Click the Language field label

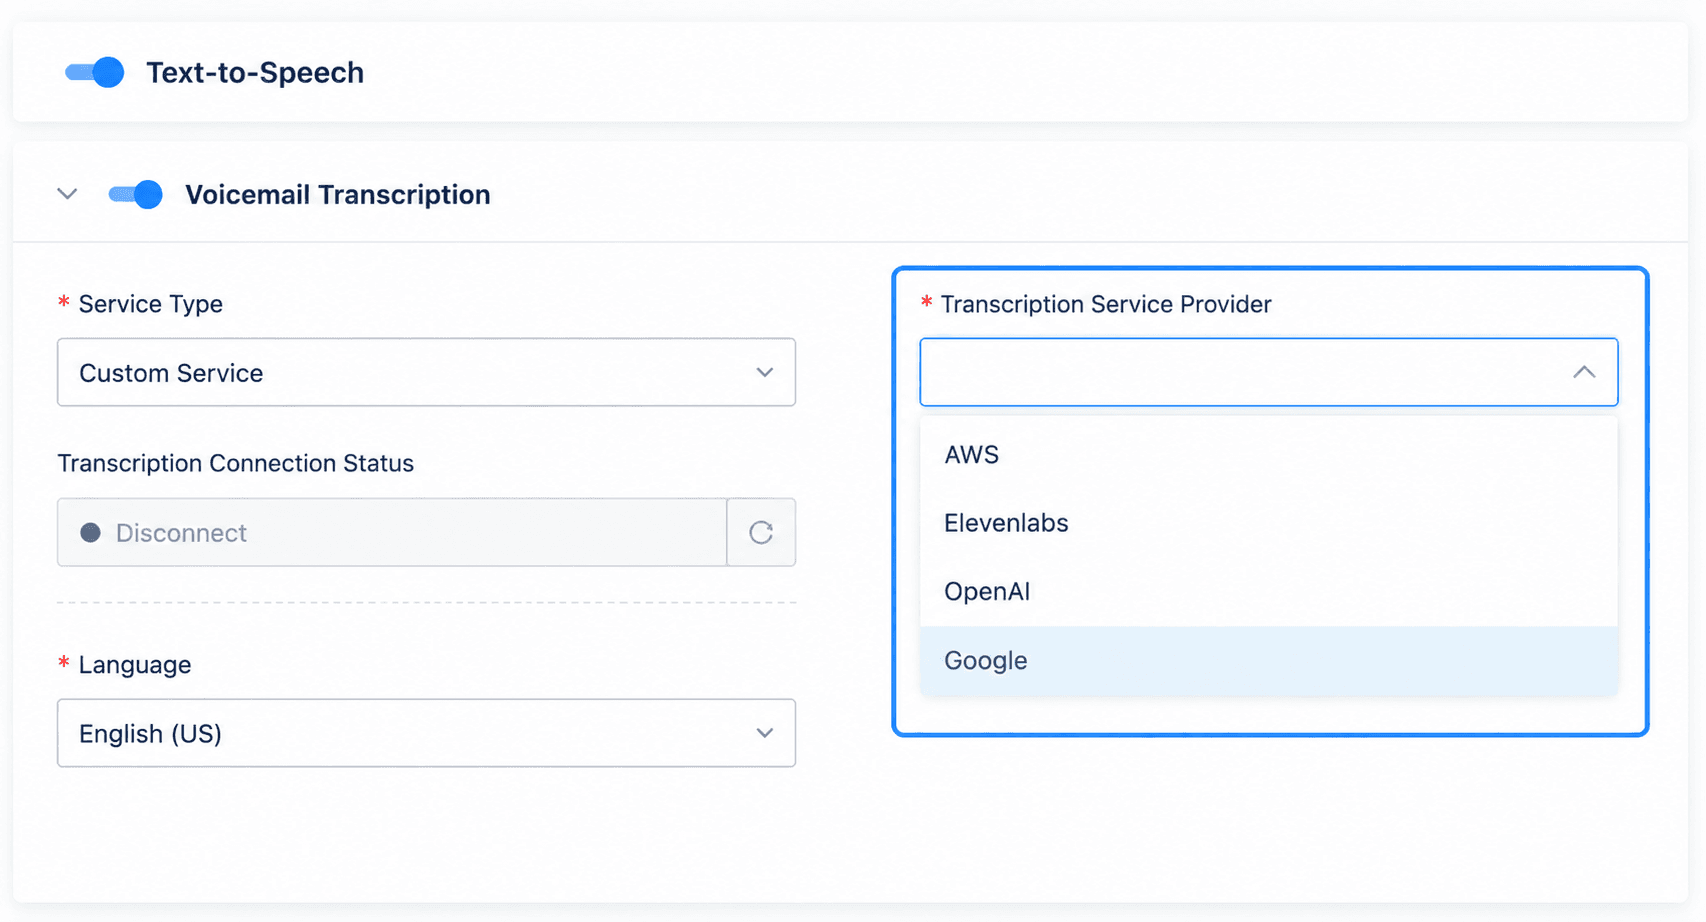point(135,665)
